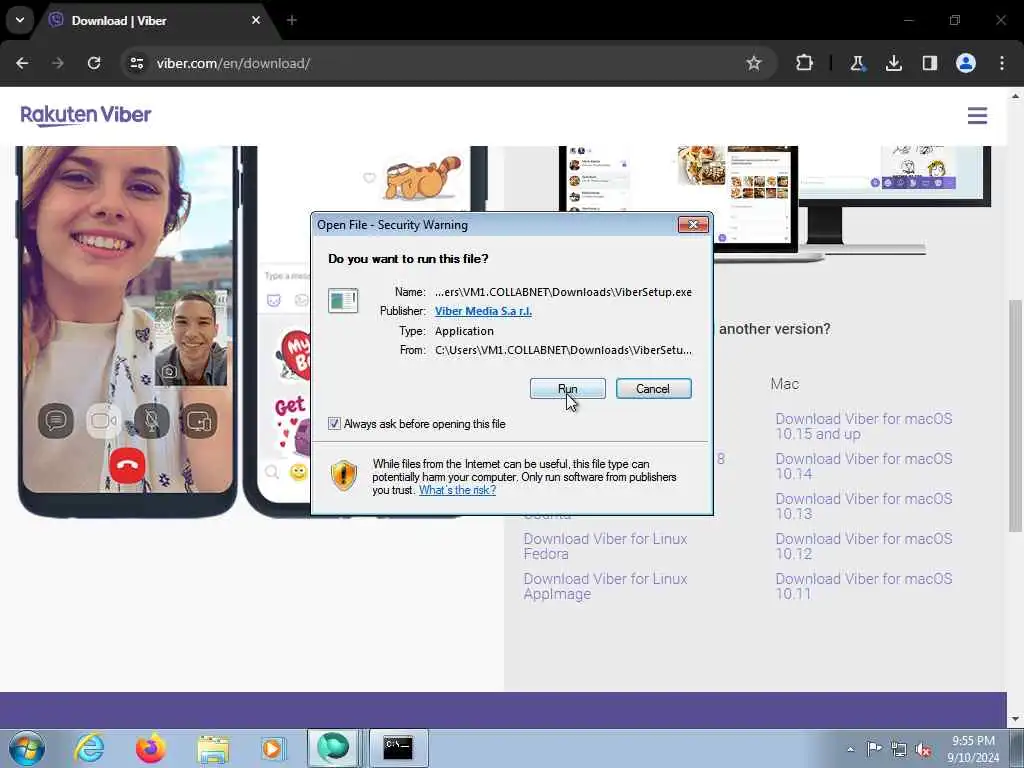View site information icon in address bar
This screenshot has height=768, width=1024.
tap(136, 63)
